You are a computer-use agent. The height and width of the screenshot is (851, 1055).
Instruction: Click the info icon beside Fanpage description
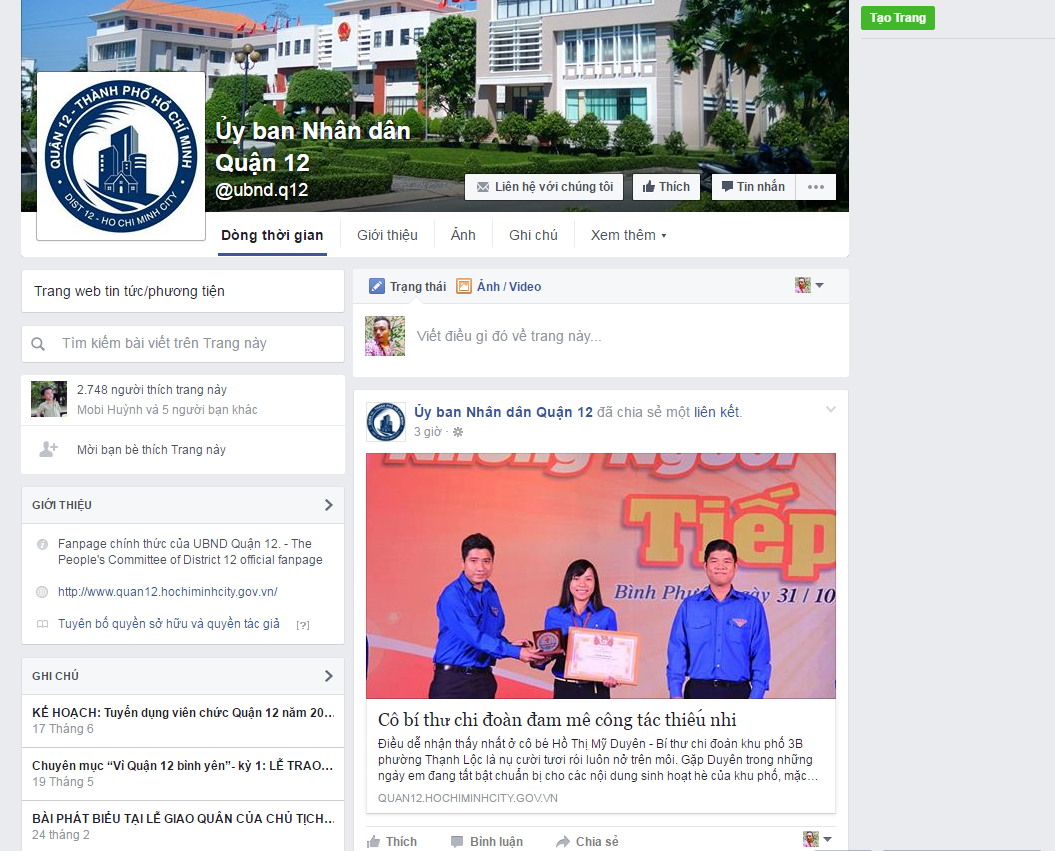[42, 544]
